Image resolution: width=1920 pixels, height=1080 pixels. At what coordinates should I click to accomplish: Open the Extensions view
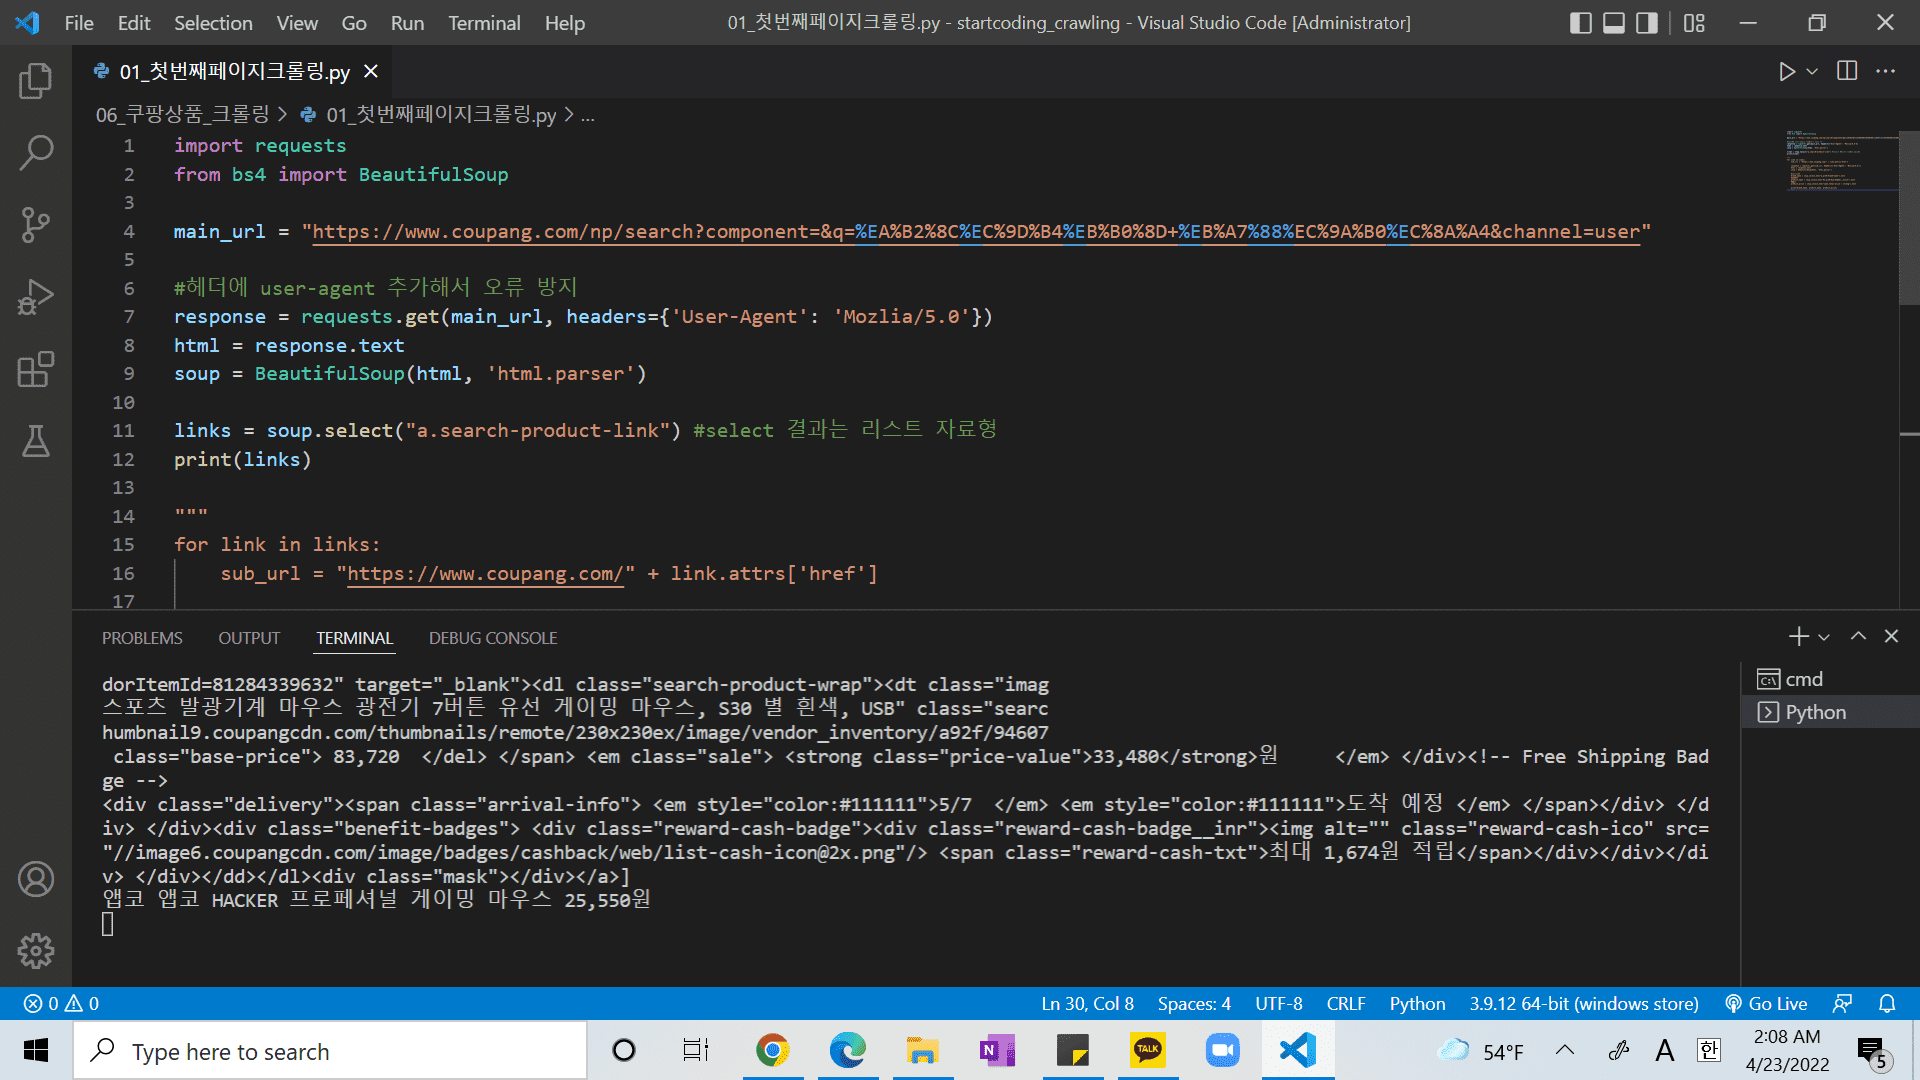pyautogui.click(x=36, y=369)
